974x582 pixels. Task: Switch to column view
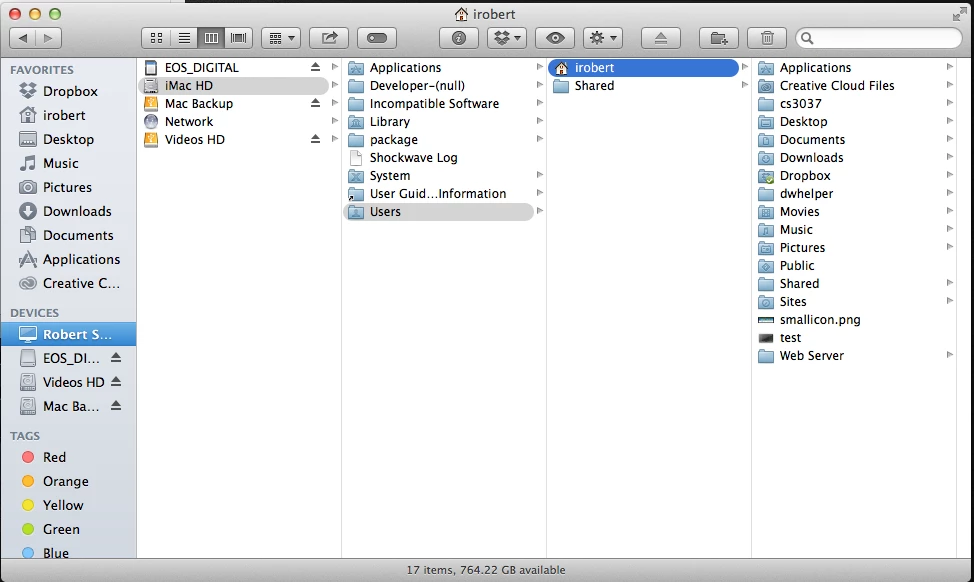click(x=211, y=39)
